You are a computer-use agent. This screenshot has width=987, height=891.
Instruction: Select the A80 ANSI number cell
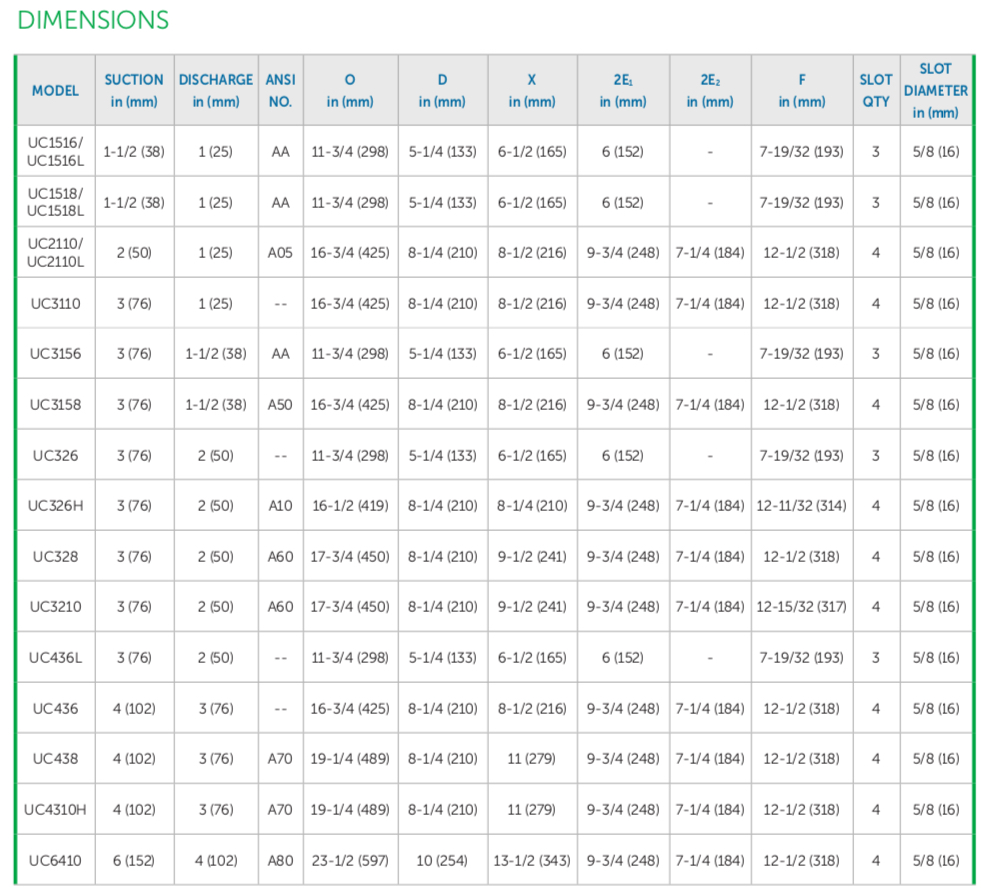(280, 860)
